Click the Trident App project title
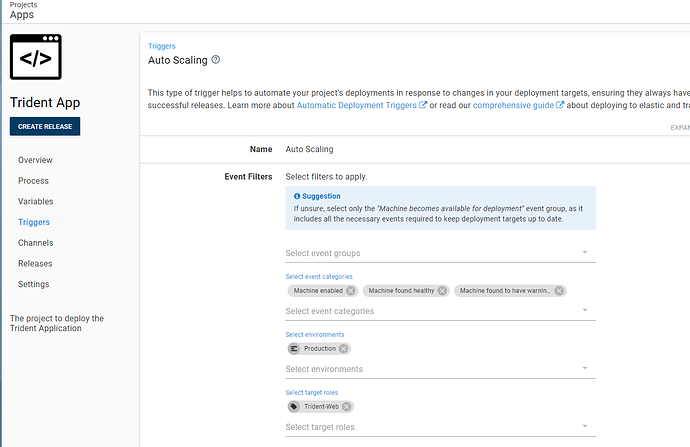The image size is (690, 447). click(45, 103)
